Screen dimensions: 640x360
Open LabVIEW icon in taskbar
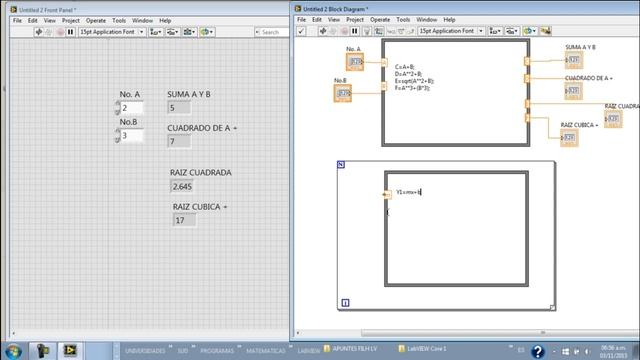pyautogui.click(x=70, y=351)
